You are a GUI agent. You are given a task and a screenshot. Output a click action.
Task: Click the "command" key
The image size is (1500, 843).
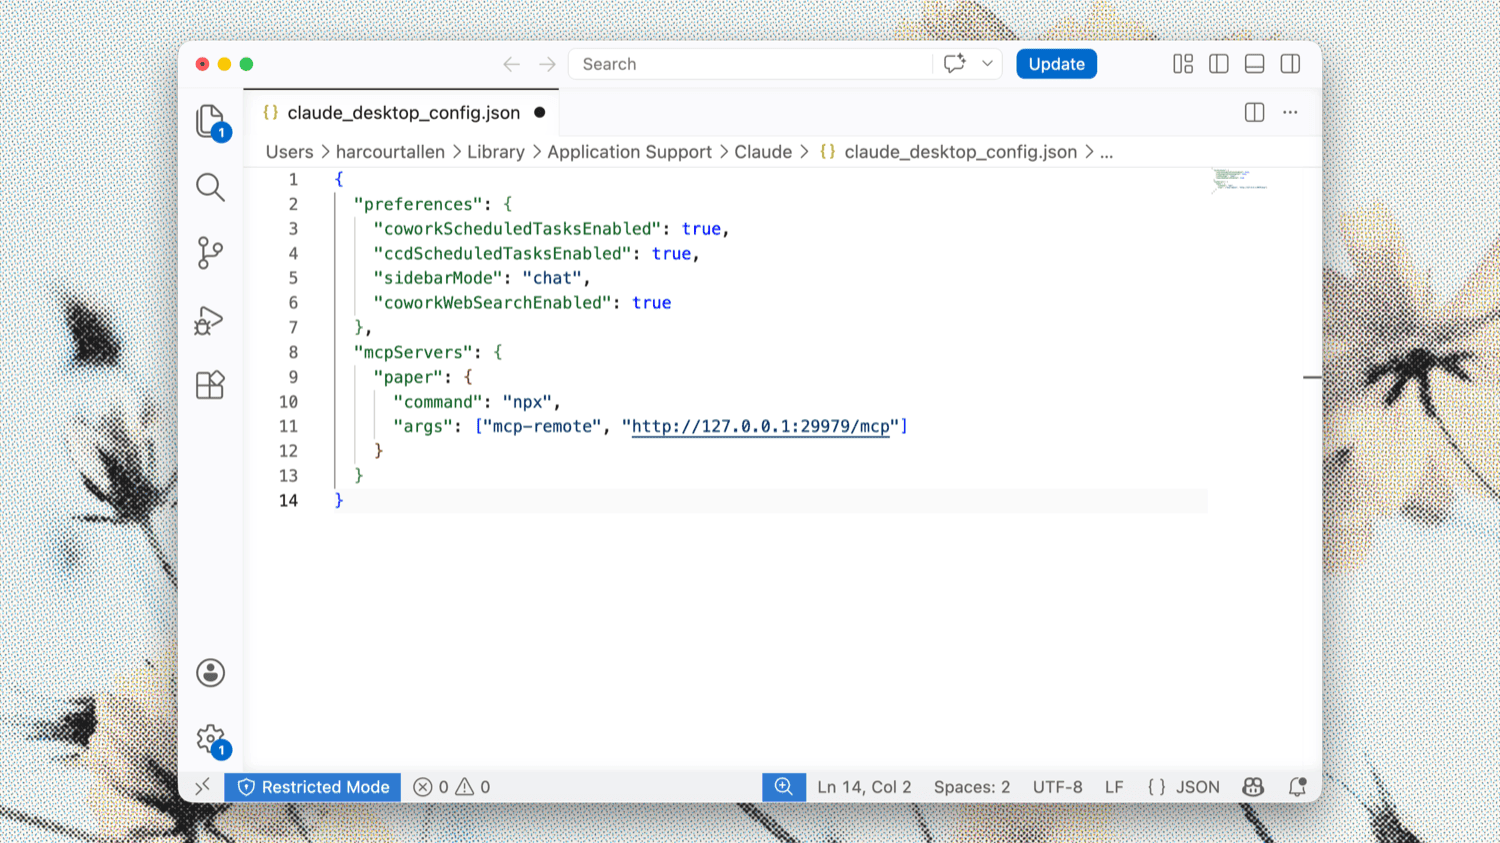pyautogui.click(x=438, y=402)
